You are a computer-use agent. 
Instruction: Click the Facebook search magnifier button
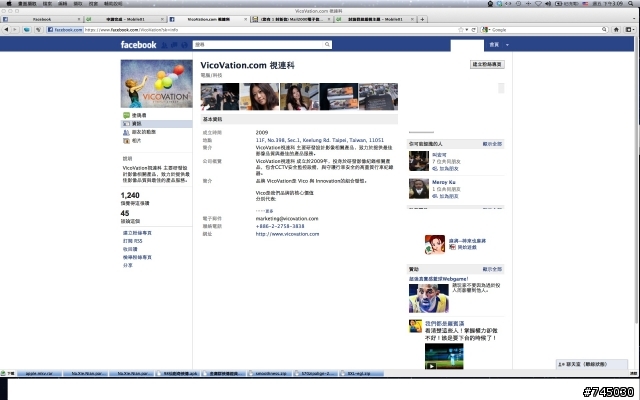(327, 44)
